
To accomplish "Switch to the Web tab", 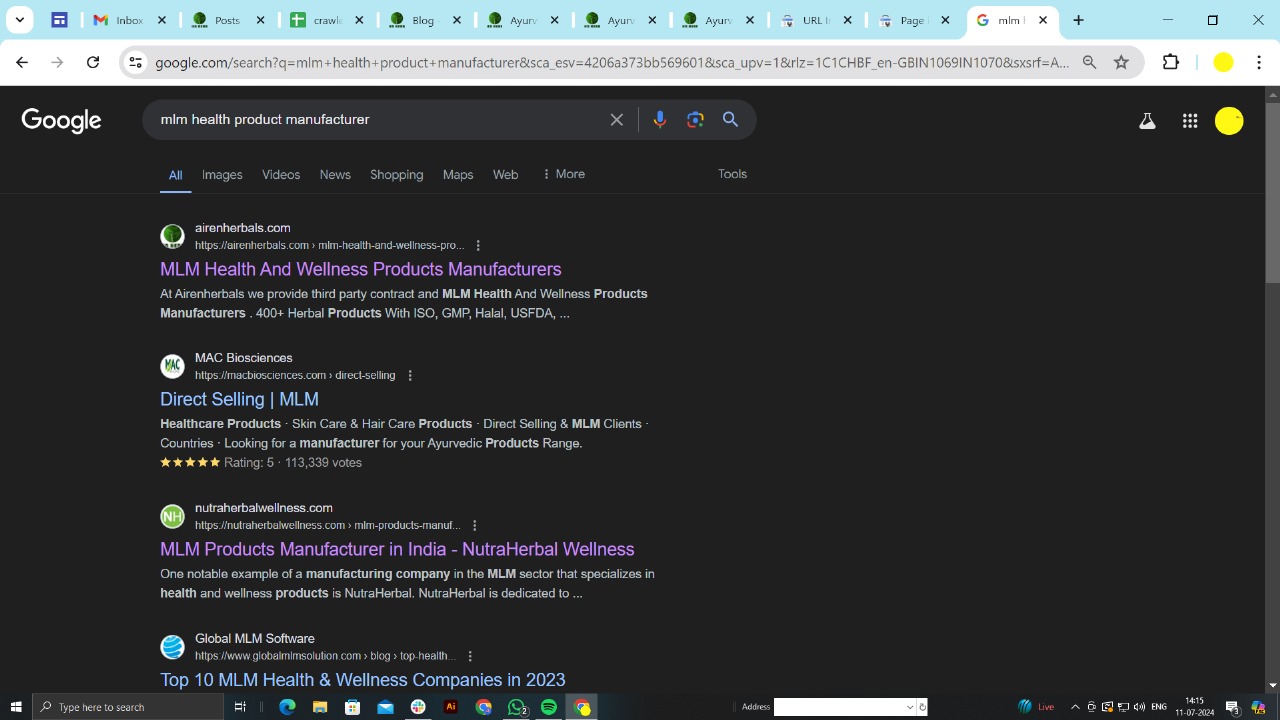I will coord(505,174).
